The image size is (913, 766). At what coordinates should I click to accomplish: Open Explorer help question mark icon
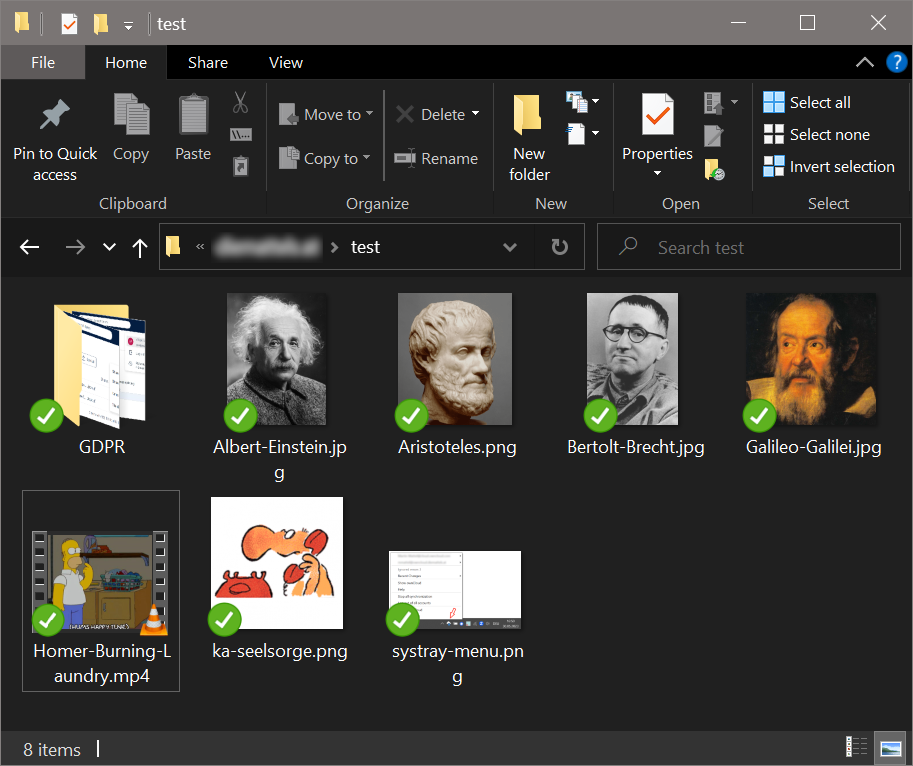click(897, 62)
